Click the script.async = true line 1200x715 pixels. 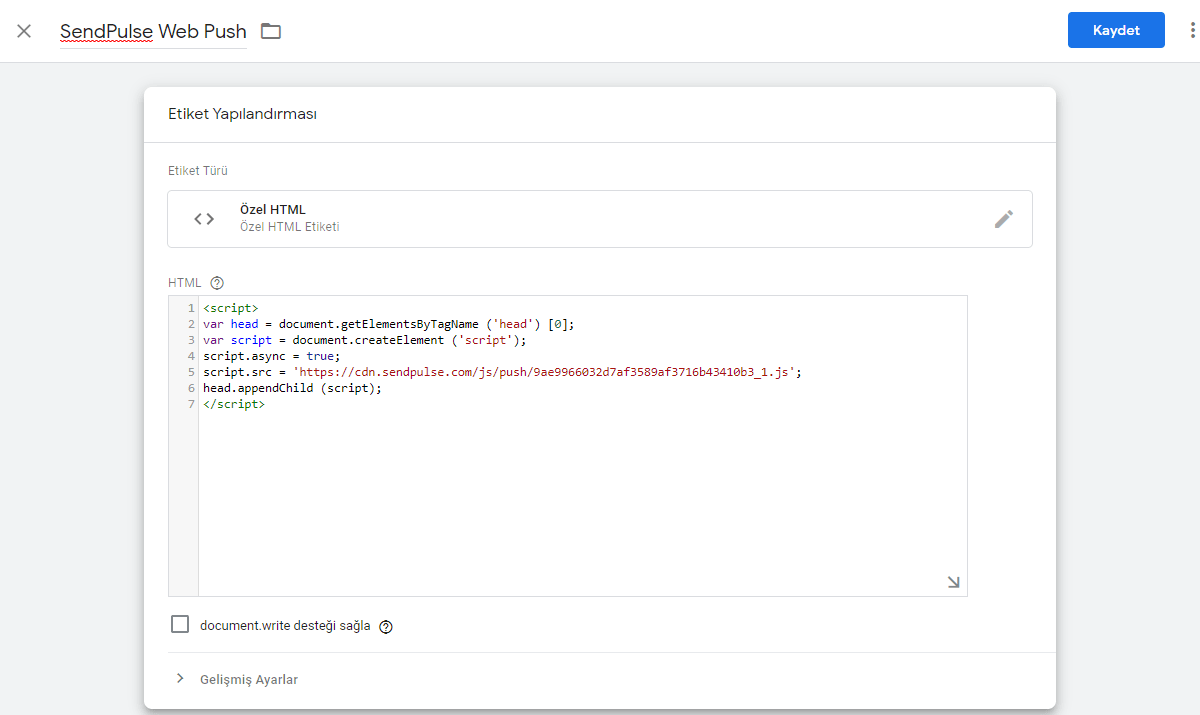click(272, 356)
